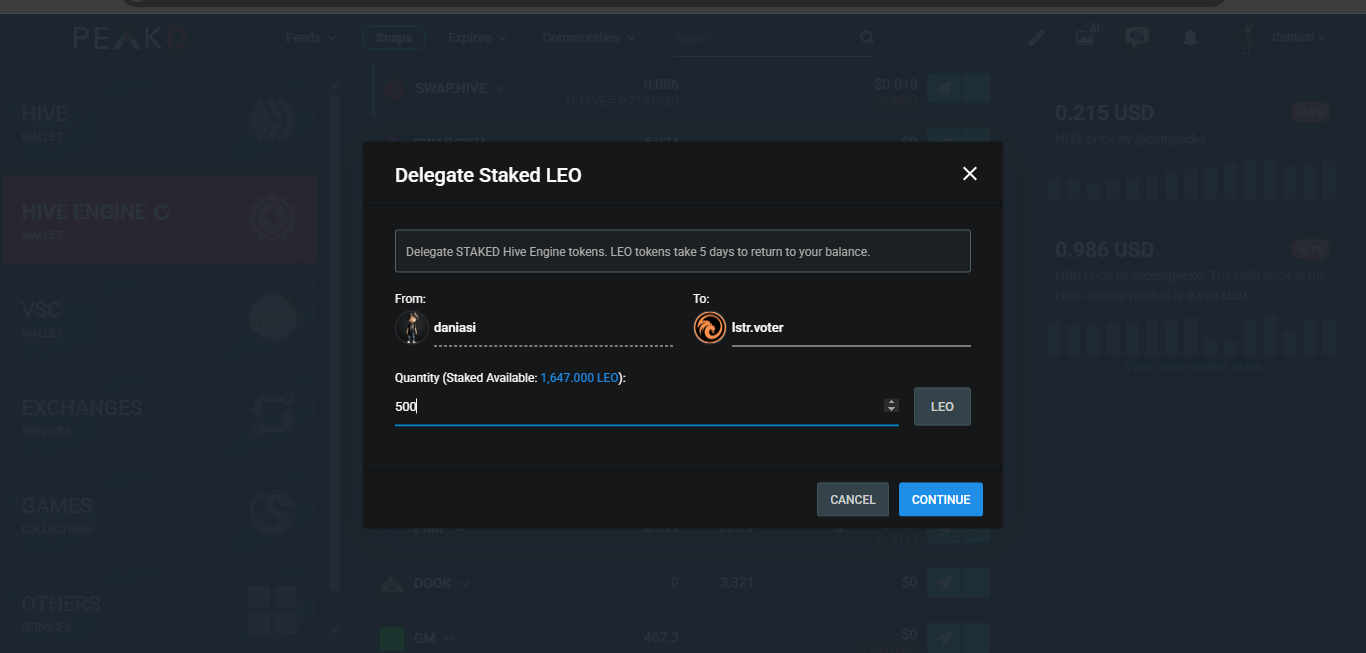Select EXCHANGES Services in sidebar
This screenshot has width=1366, height=653.
160,415
